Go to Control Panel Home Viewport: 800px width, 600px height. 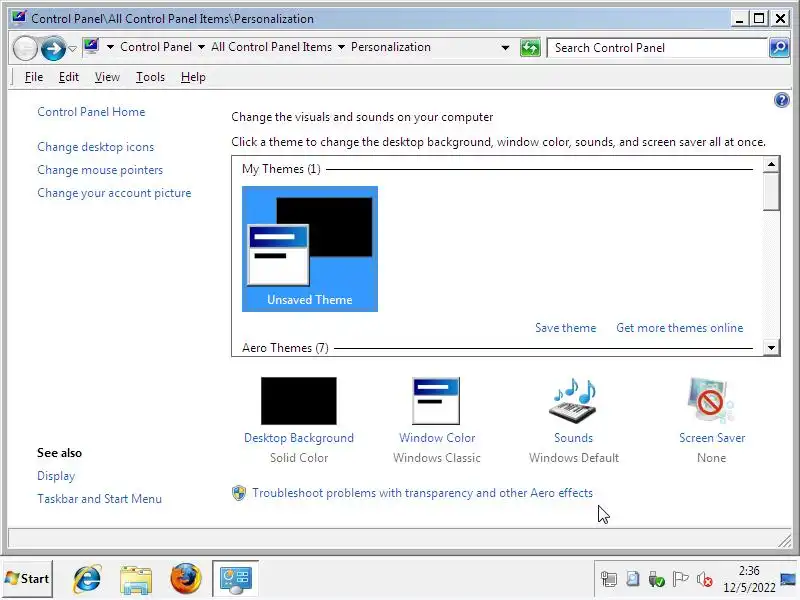point(91,112)
